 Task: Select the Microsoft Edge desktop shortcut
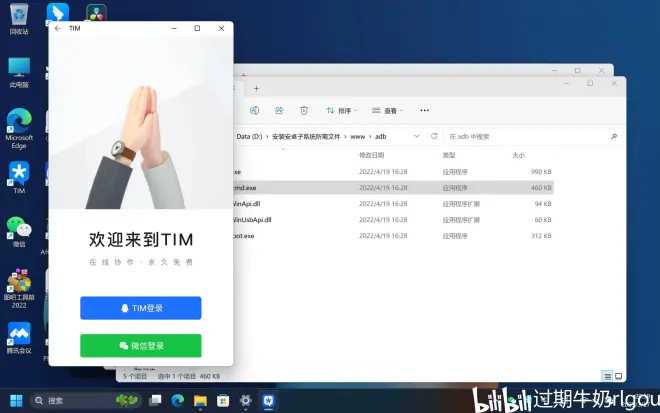coord(19,128)
